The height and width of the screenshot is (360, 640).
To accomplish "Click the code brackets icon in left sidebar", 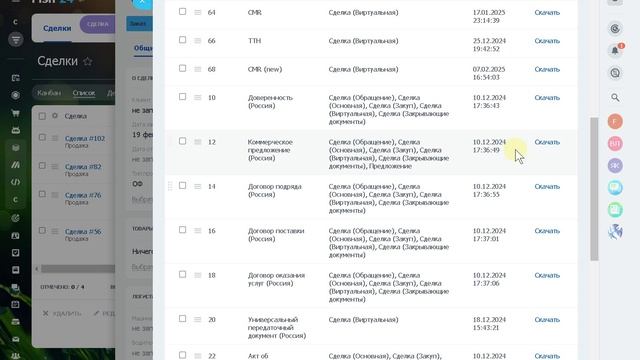I will coord(16,182).
